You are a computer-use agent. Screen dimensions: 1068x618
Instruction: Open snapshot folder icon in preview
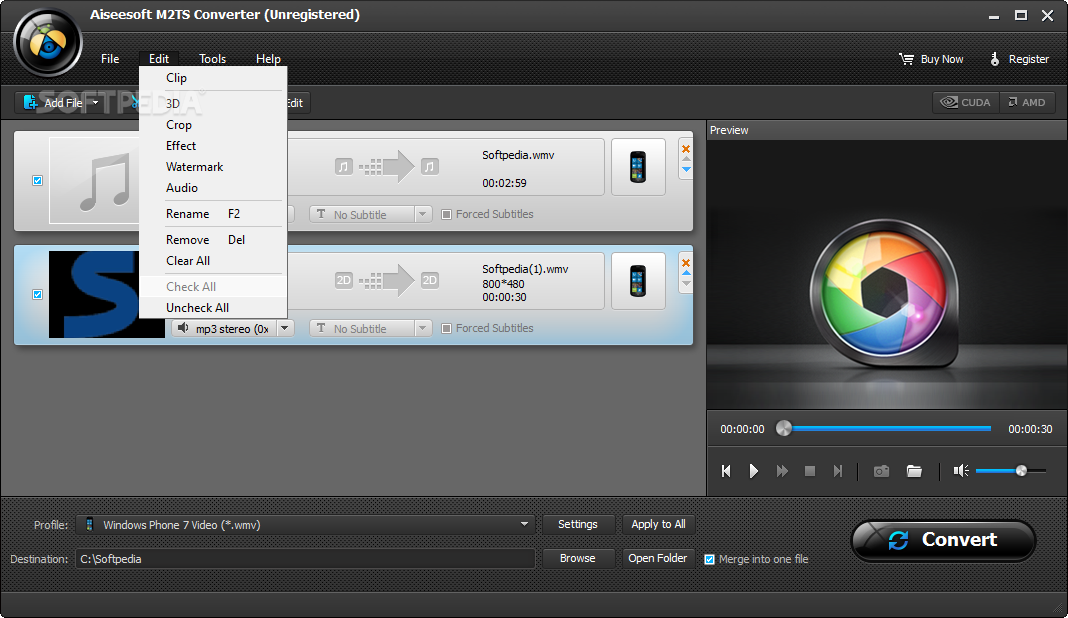(x=914, y=471)
